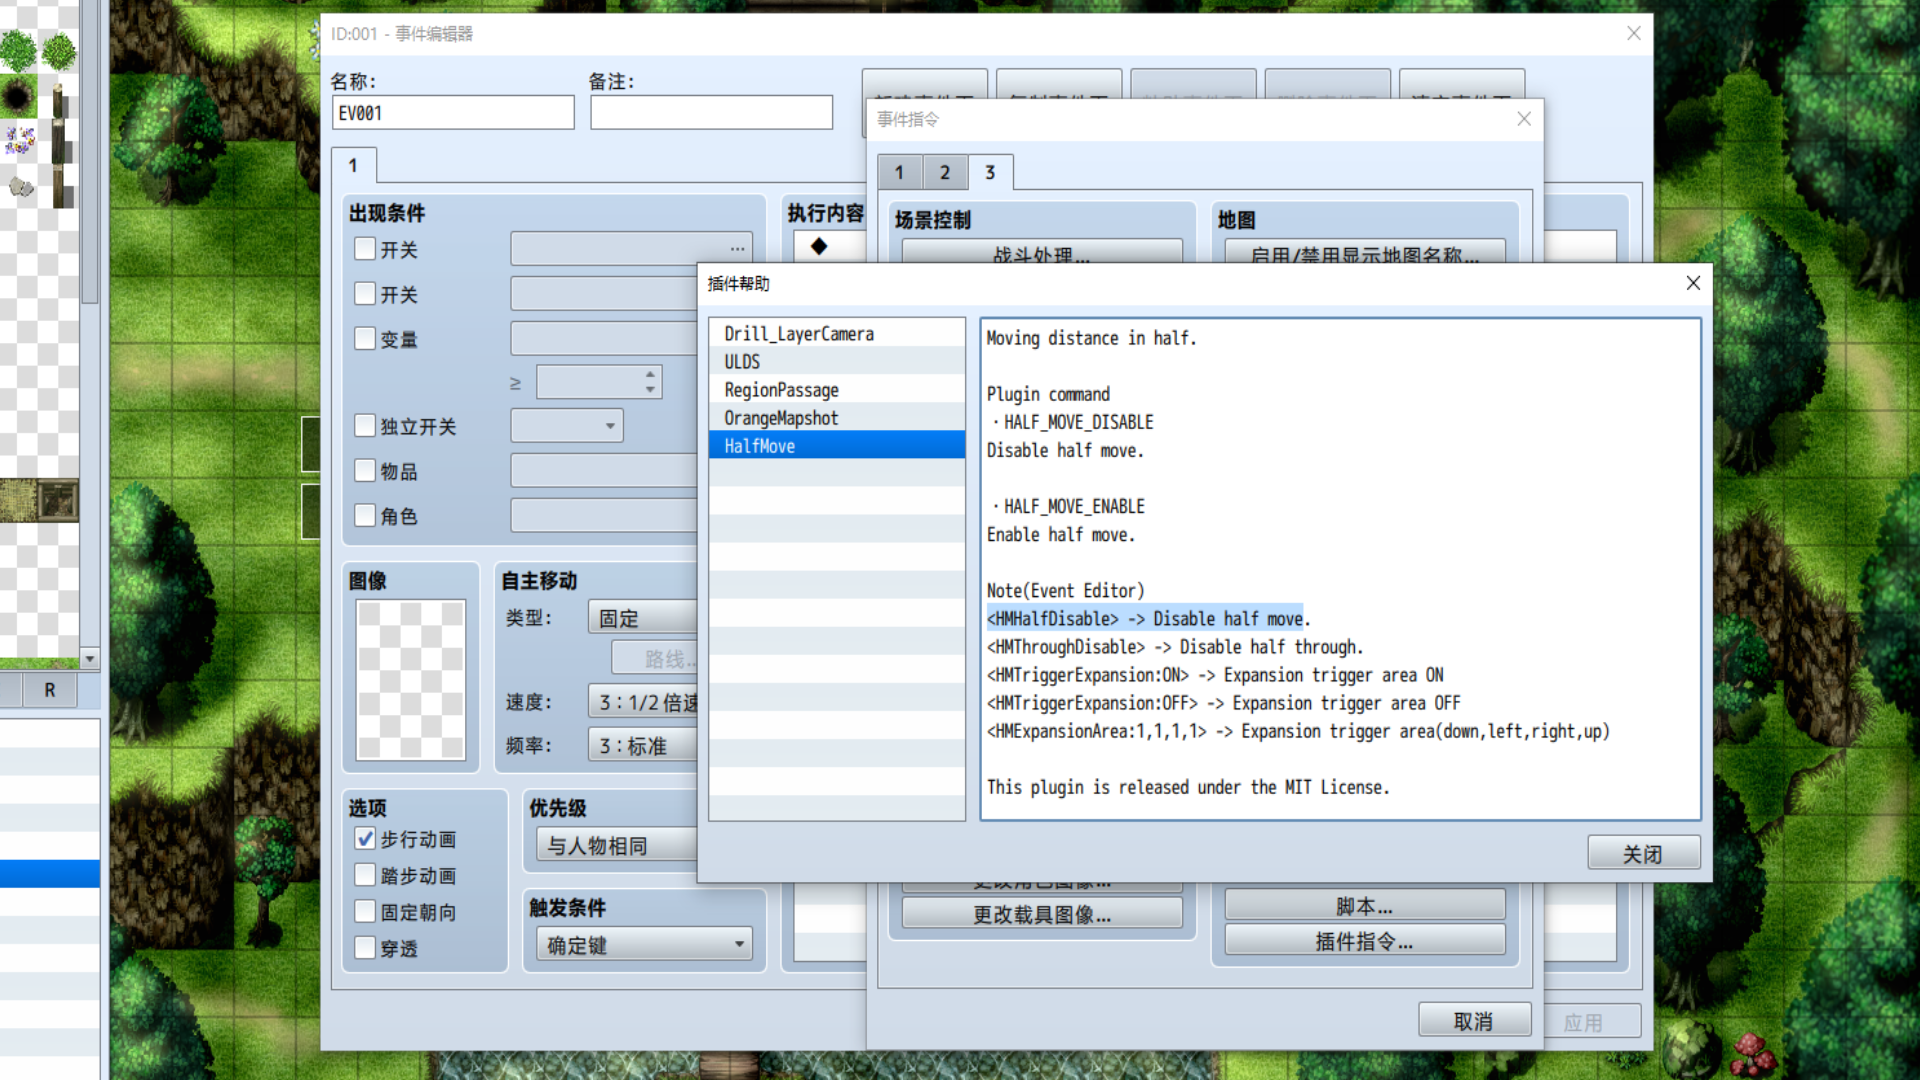Switch to event command tab 1
Image resolution: width=1920 pixels, height=1080 pixels.
[x=899, y=172]
